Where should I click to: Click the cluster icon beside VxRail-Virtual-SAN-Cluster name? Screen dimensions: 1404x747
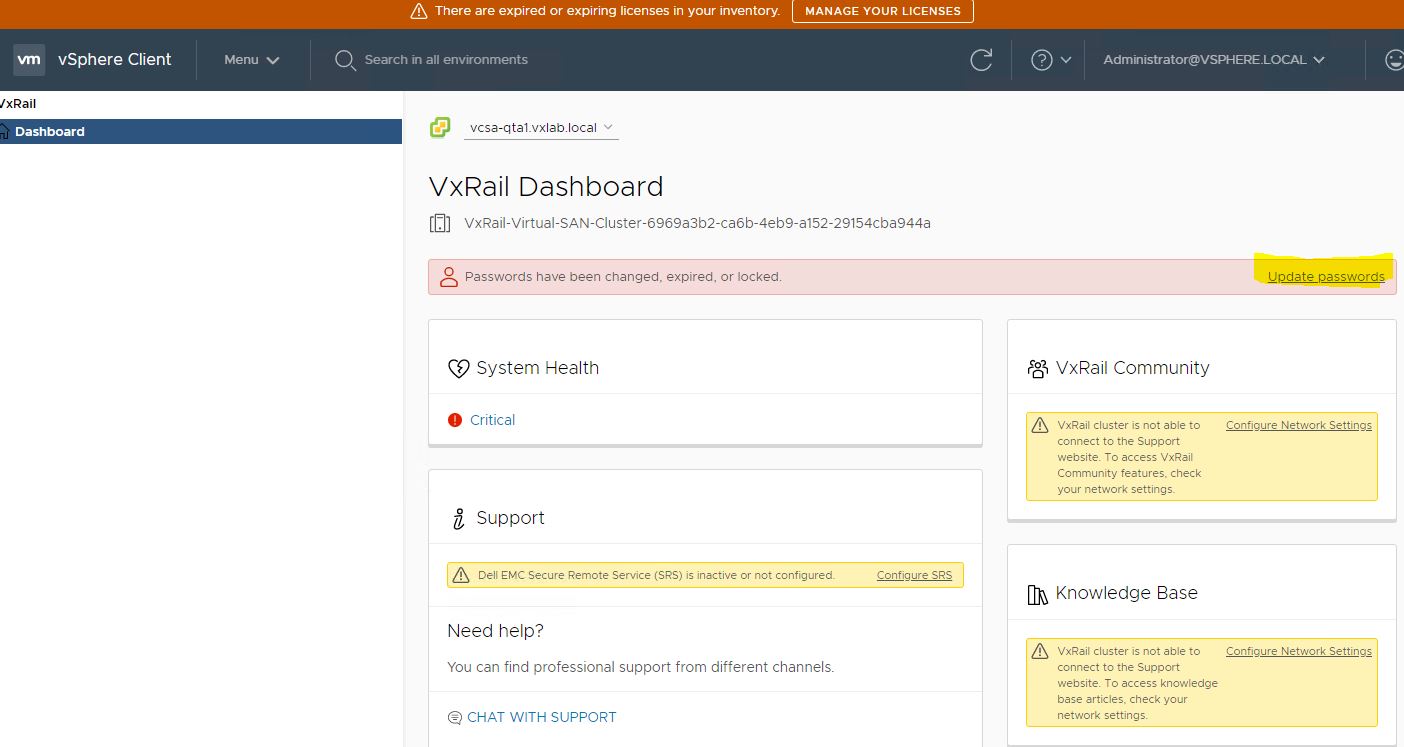tap(440, 222)
